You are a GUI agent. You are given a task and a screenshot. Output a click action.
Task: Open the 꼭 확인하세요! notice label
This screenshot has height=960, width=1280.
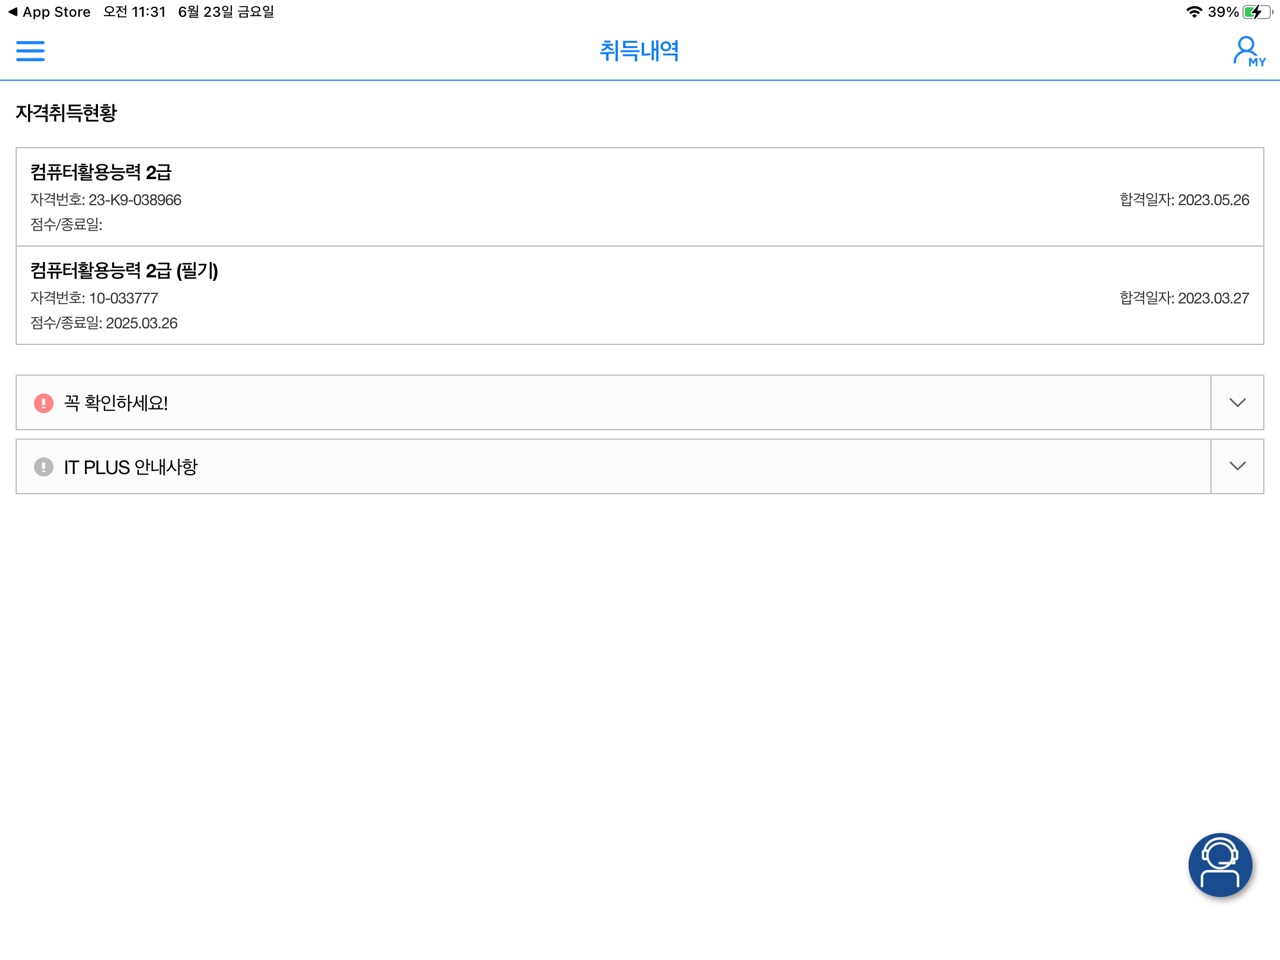coord(116,403)
